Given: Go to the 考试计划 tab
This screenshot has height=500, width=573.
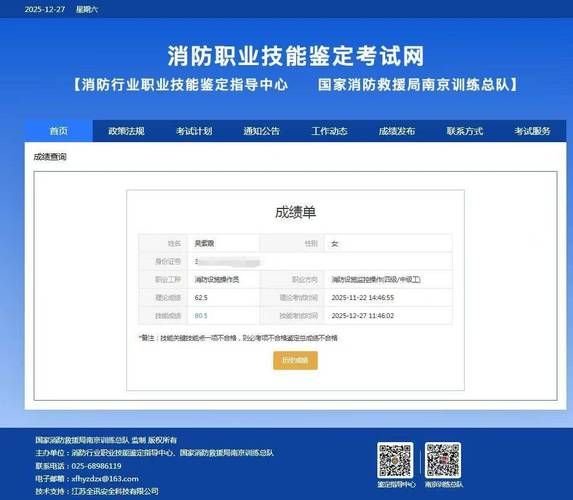Looking at the screenshot, I should tap(194, 131).
